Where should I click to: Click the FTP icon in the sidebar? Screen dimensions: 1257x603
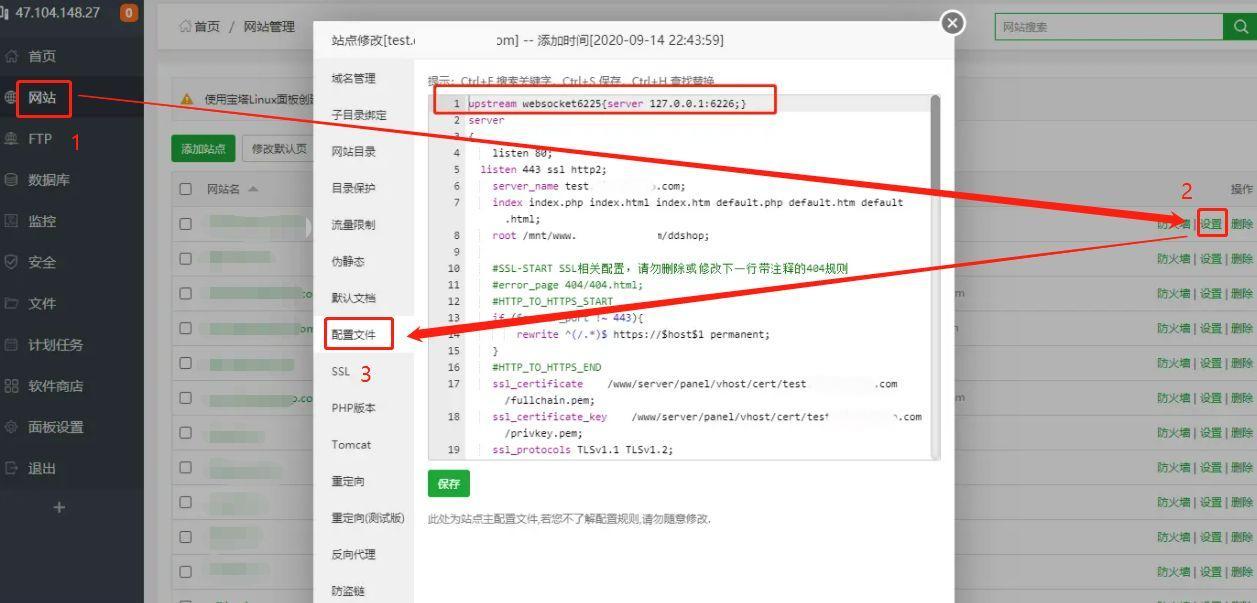pos(12,139)
